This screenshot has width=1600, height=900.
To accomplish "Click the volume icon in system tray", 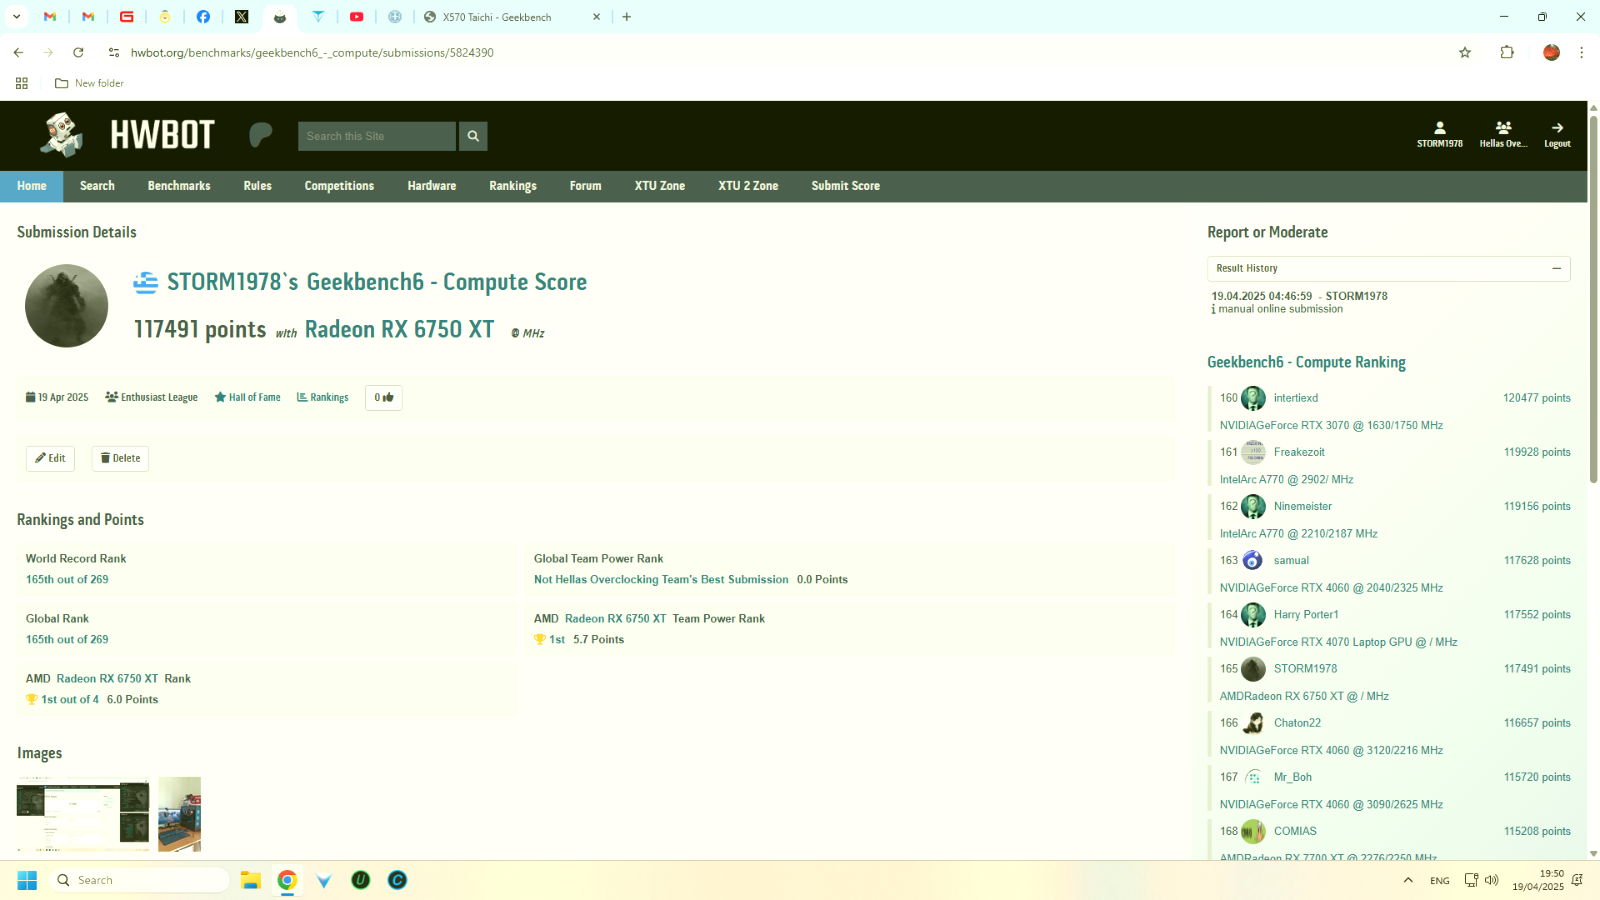I will click(x=1491, y=880).
